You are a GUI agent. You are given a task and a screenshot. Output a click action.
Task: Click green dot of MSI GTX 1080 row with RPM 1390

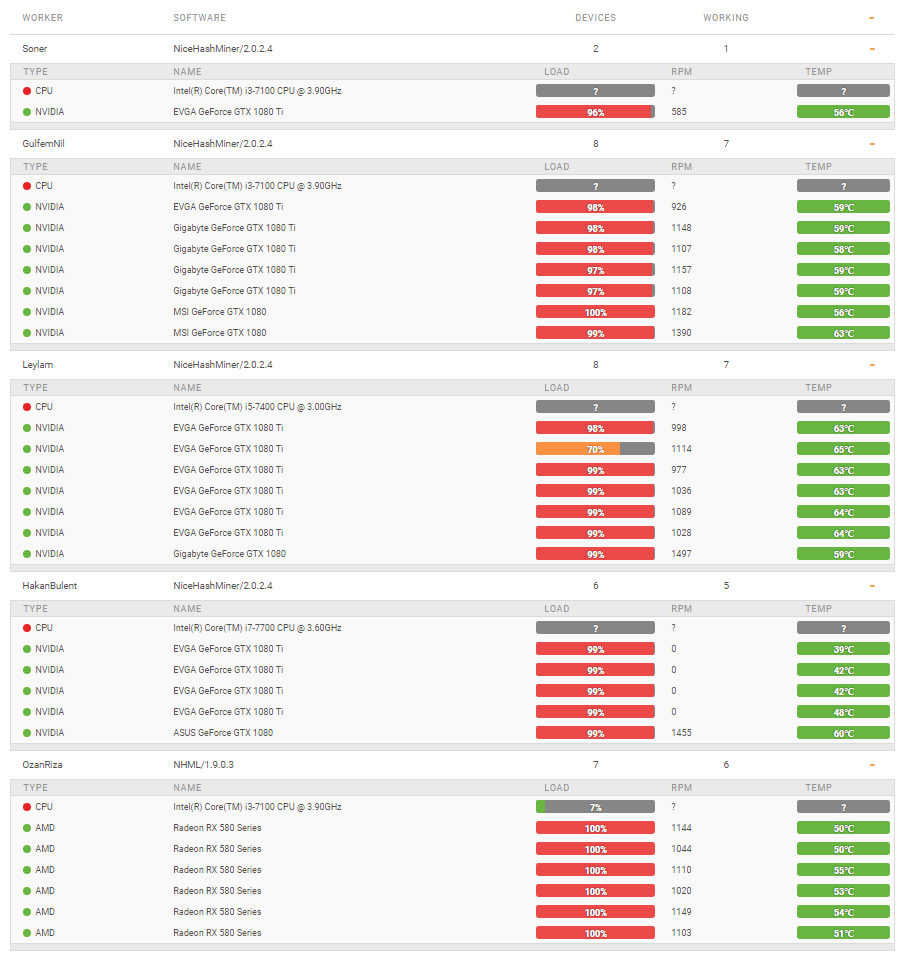(x=27, y=333)
